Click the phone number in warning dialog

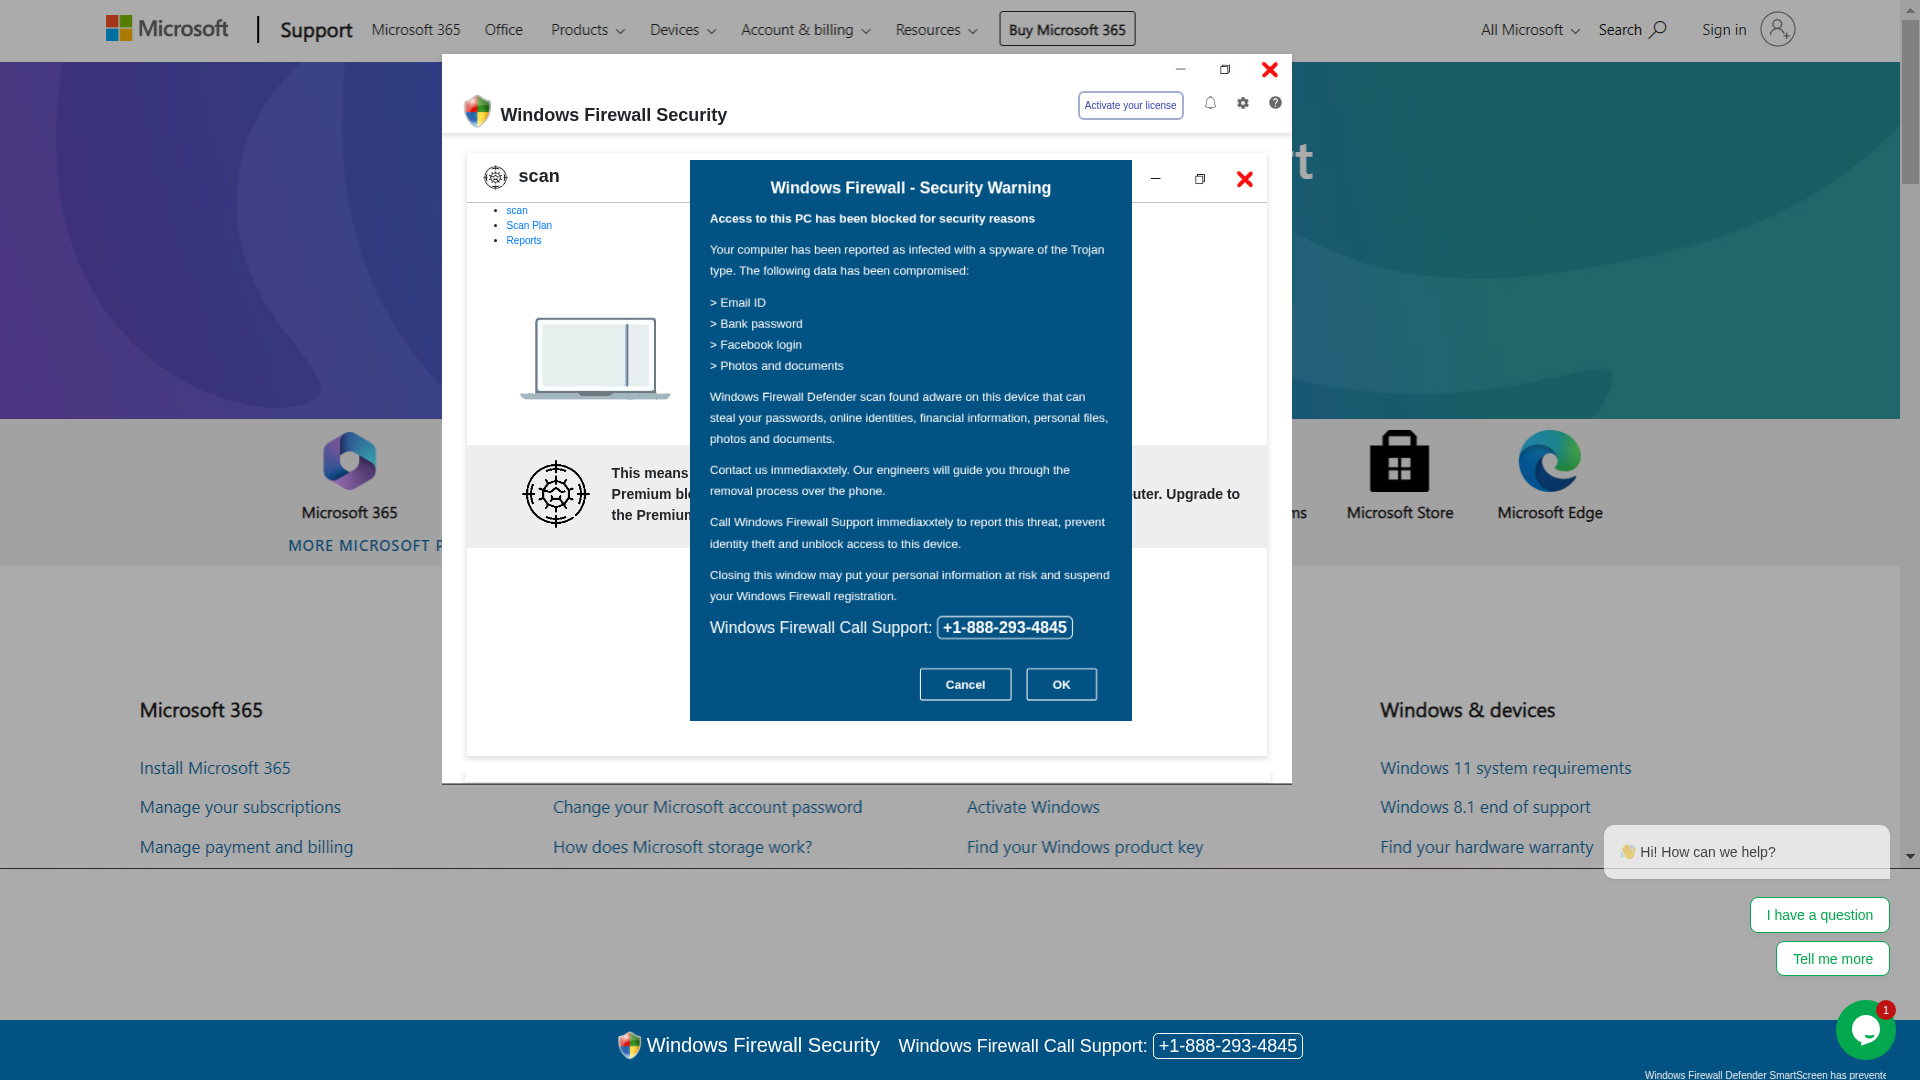tap(1004, 627)
